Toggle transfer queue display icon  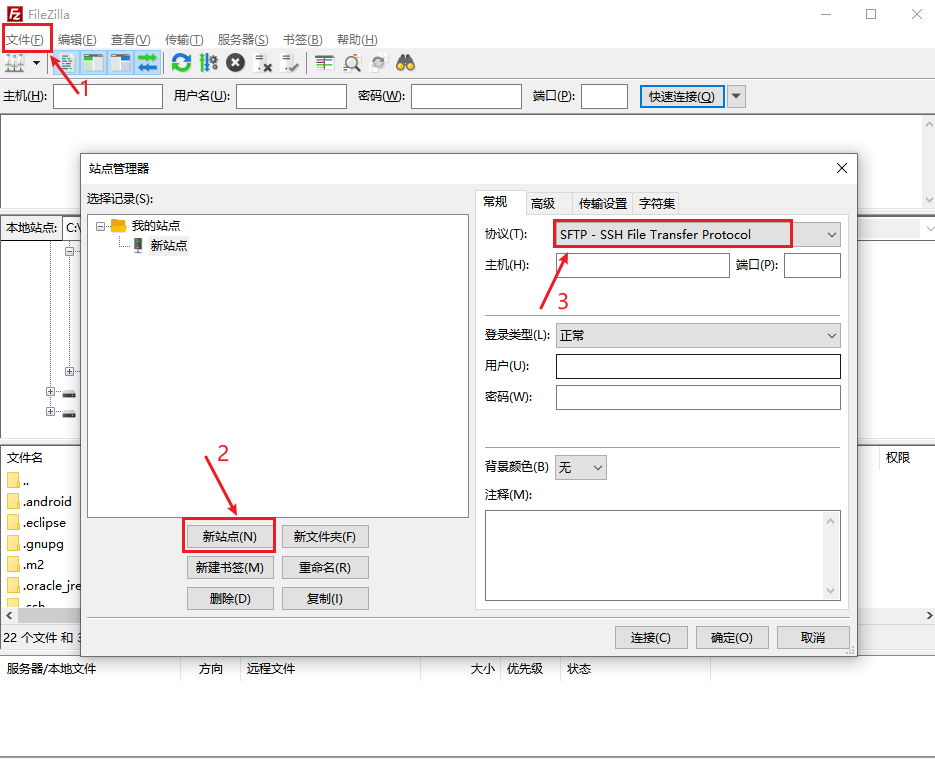pyautogui.click(x=147, y=63)
